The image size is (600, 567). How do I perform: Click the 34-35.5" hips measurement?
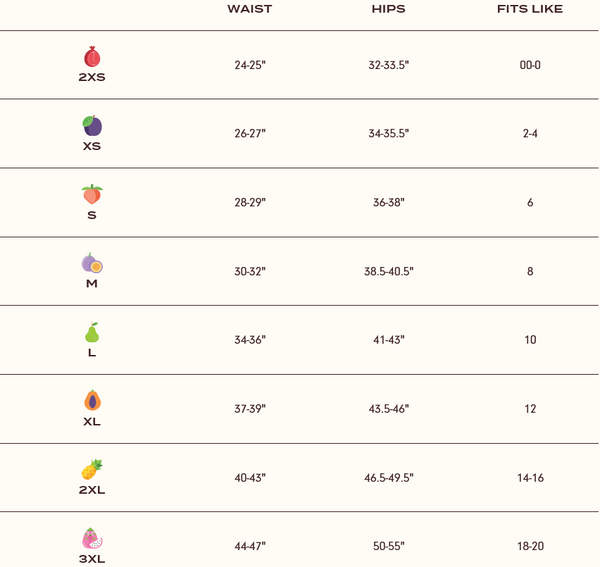tap(388, 133)
